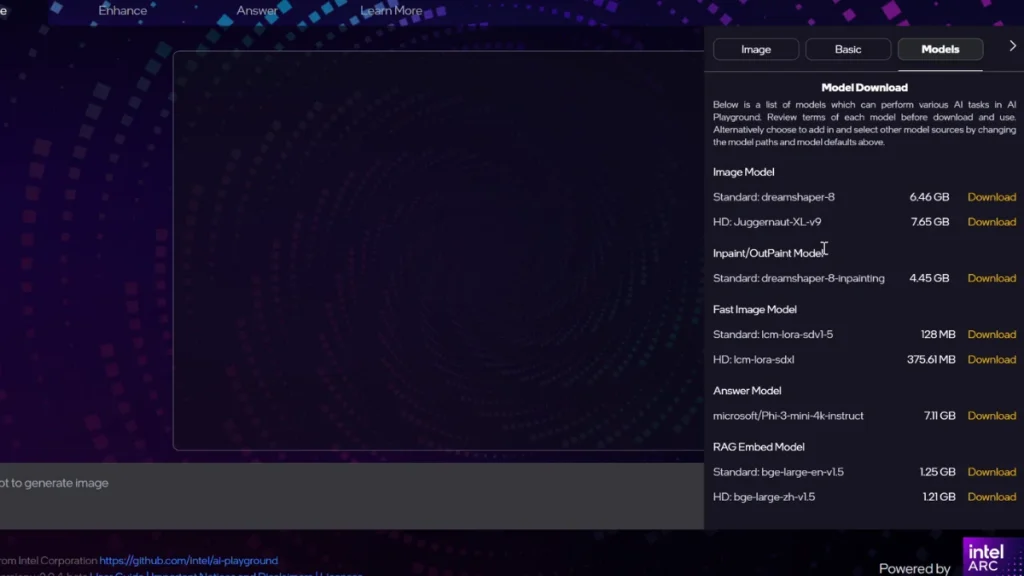Download the HD Juggernaut-XL-v9 model
This screenshot has width=1024, height=576.
[x=991, y=222]
